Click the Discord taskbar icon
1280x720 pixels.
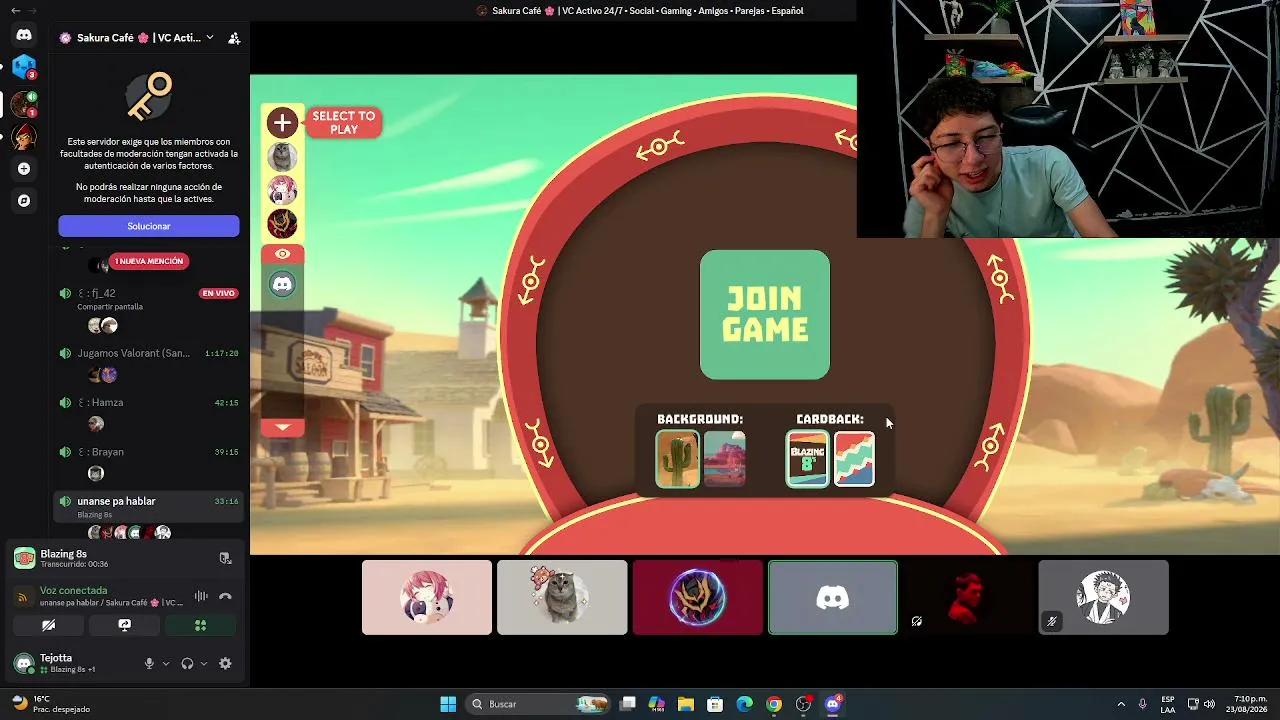(x=833, y=704)
